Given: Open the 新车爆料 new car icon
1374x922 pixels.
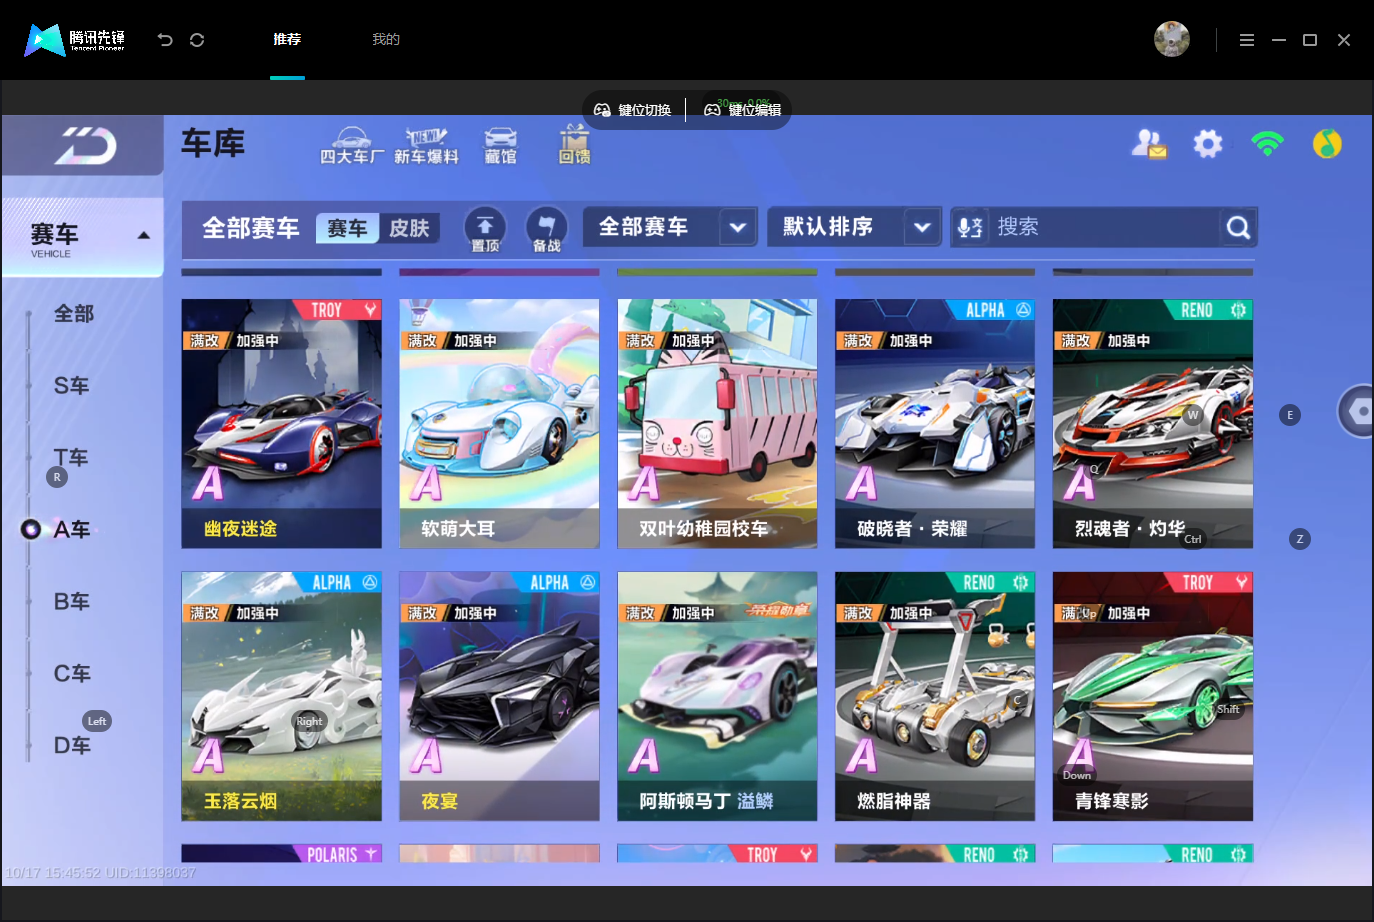Looking at the screenshot, I should tap(426, 146).
